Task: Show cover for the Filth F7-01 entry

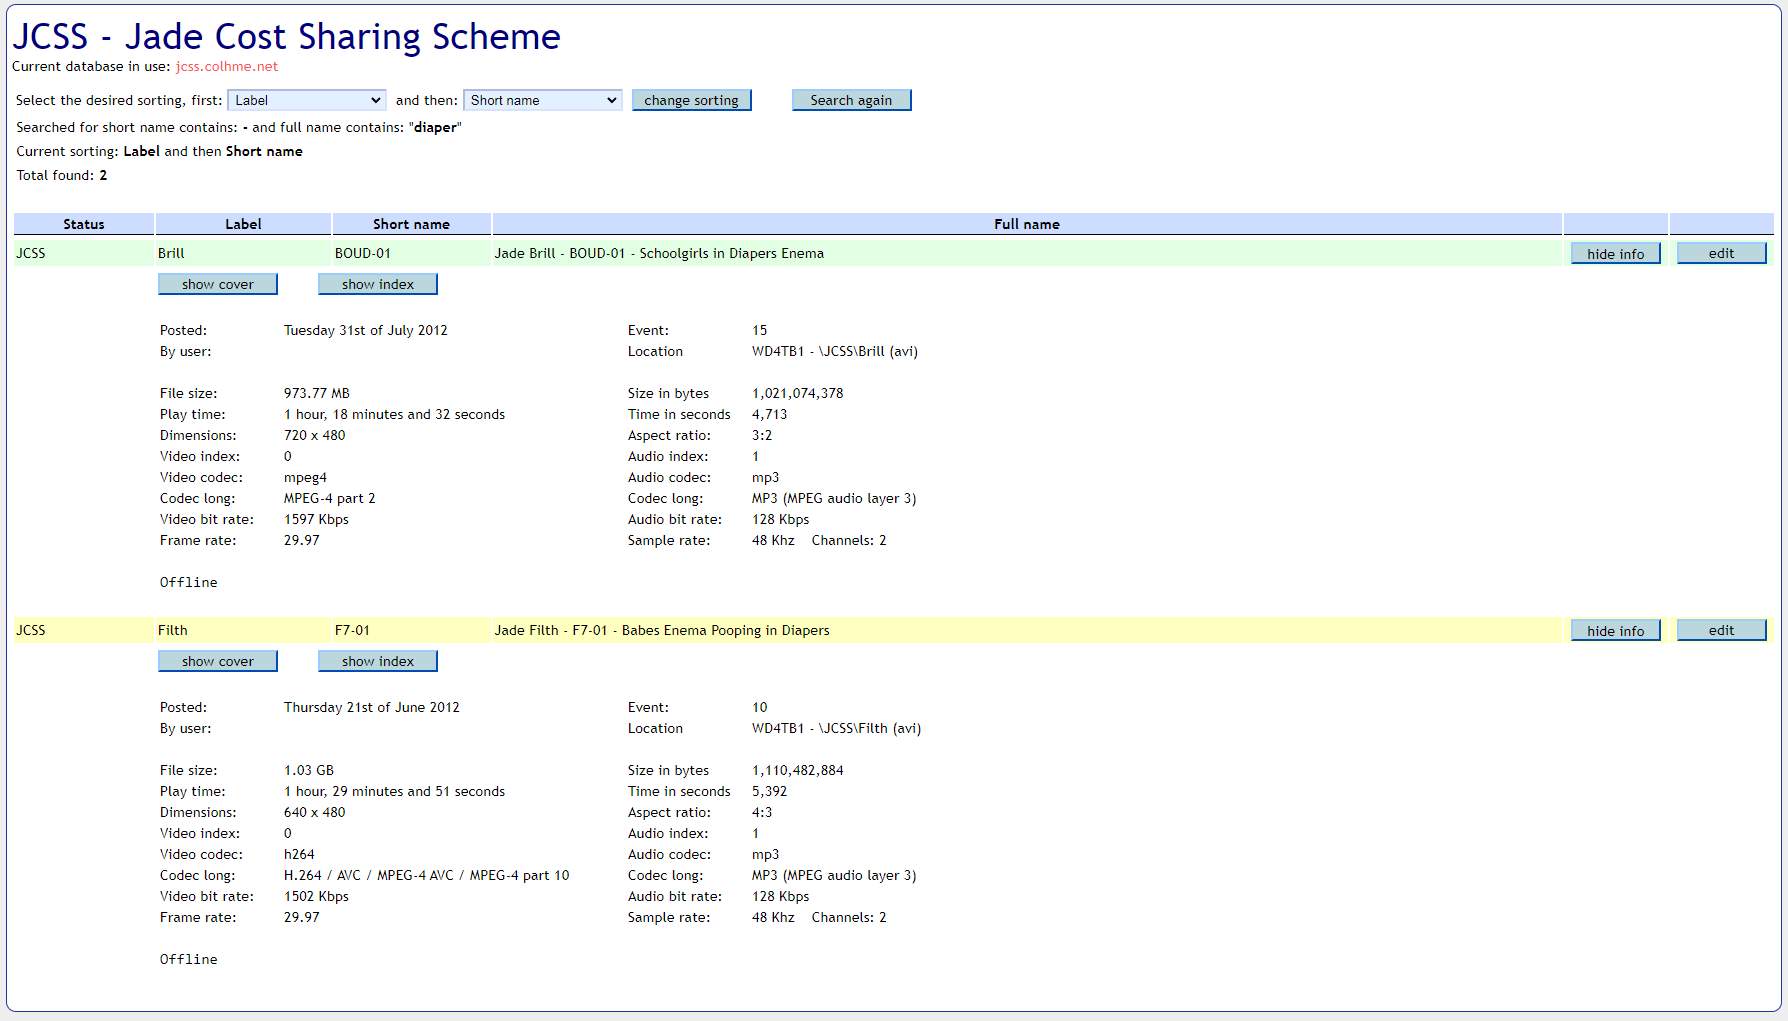Action: click(x=218, y=662)
